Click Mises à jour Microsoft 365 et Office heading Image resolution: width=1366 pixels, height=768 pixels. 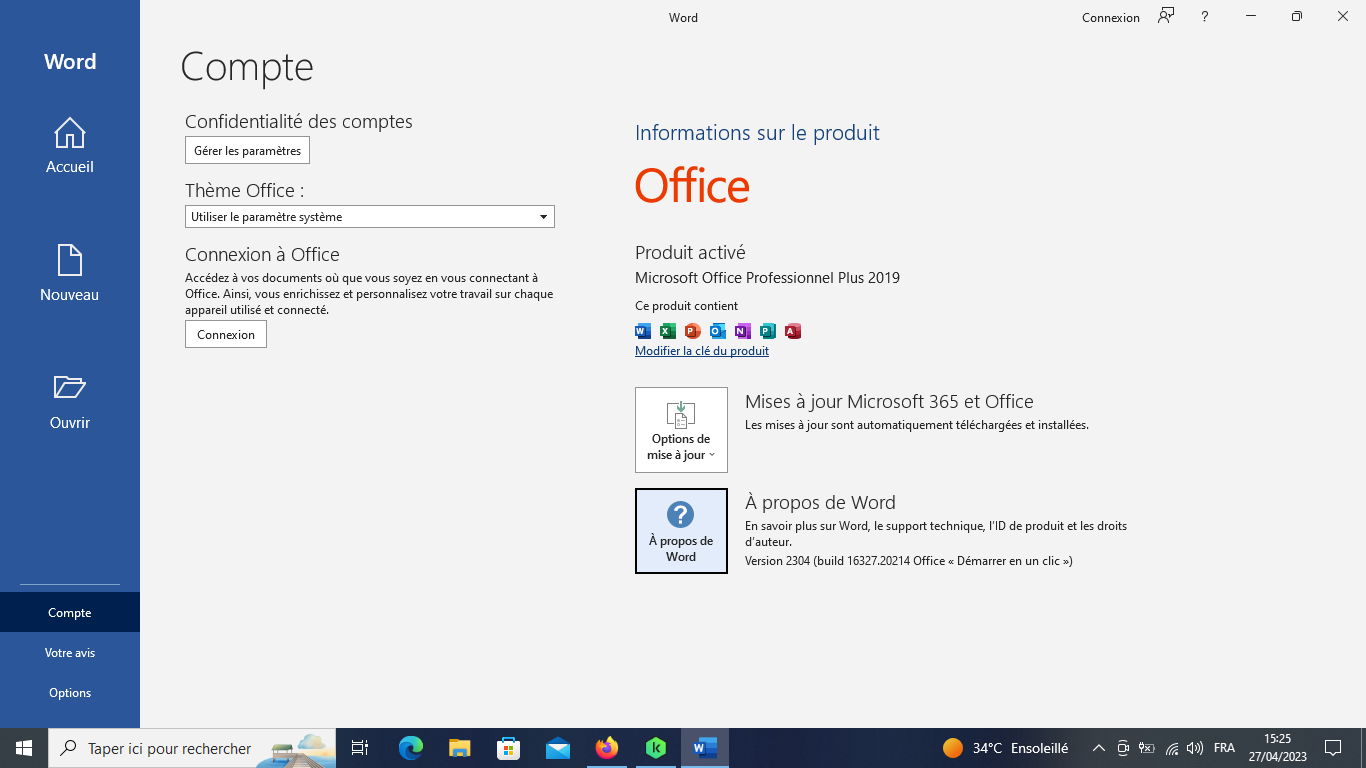[x=889, y=402]
